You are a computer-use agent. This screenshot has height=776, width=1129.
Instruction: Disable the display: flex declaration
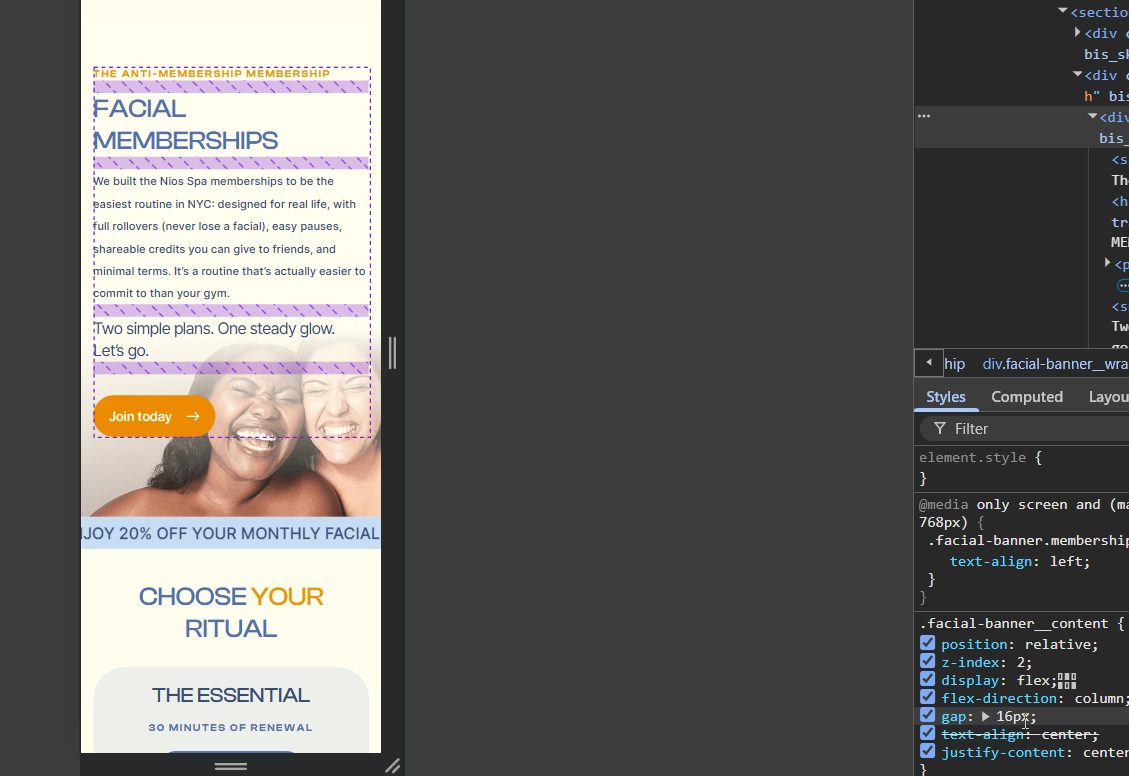coord(927,679)
